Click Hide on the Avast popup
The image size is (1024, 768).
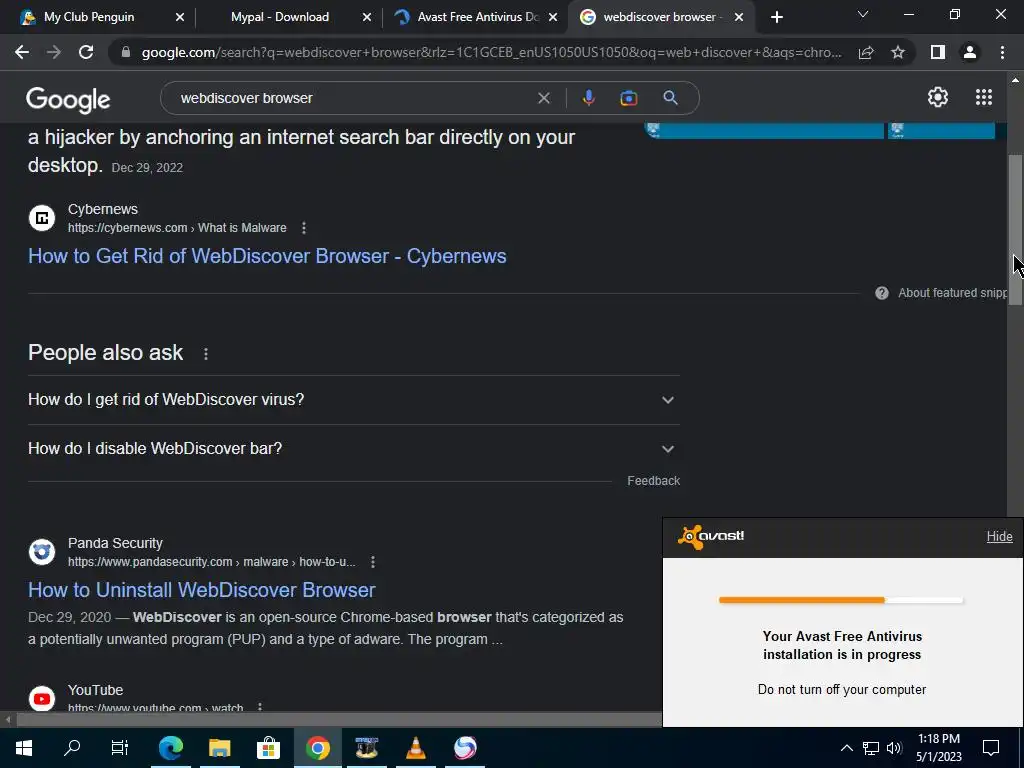999,537
